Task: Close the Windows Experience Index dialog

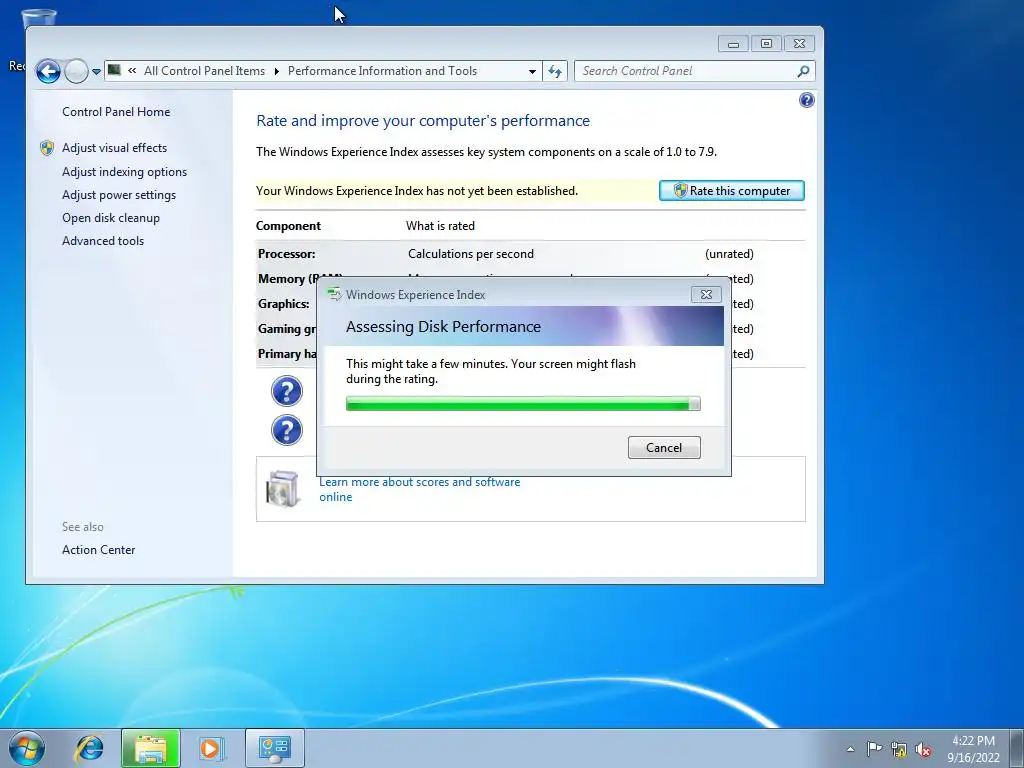Action: tap(706, 295)
